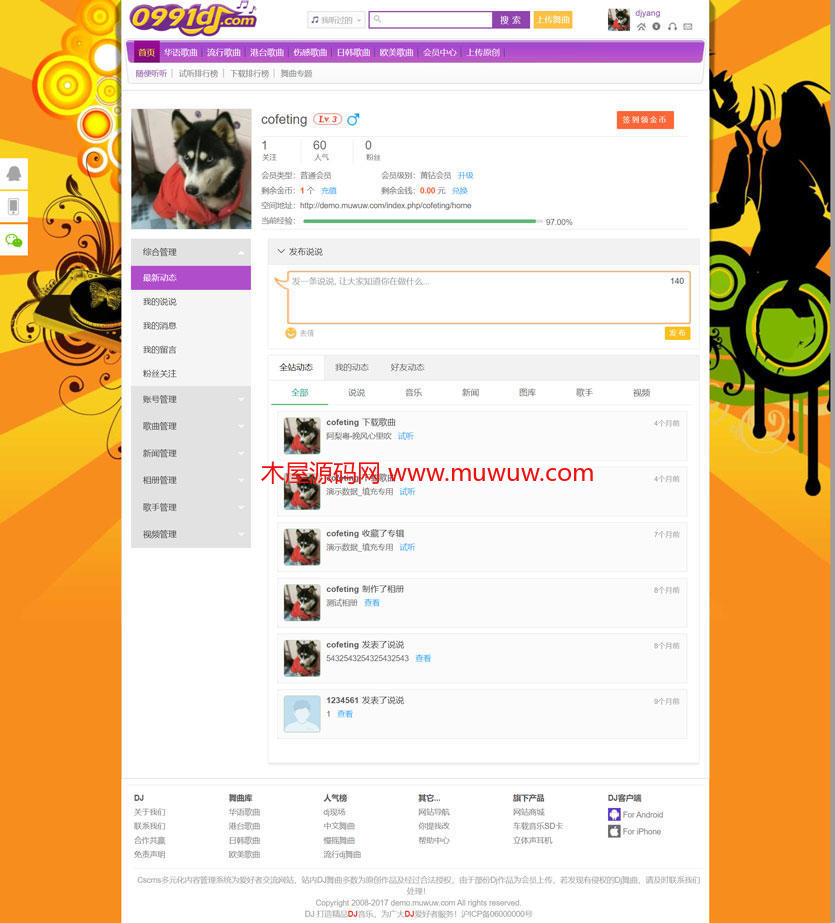Open the search type dropdown beside search box
The image size is (835, 923).
[x=336, y=20]
